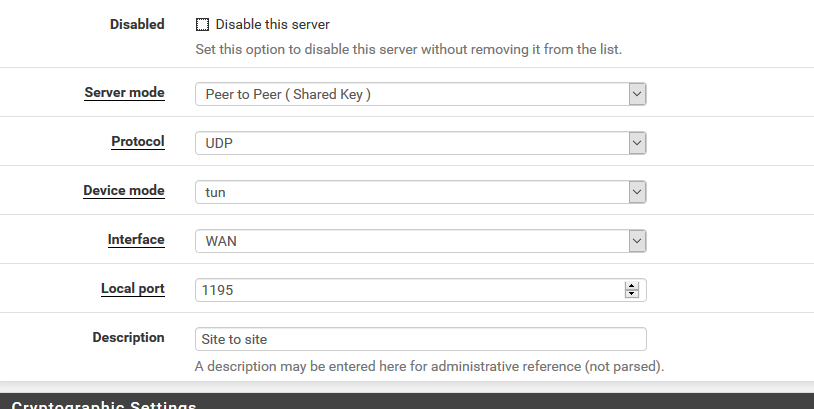The height and width of the screenshot is (409, 814).
Task: Increase Local port with the up arrow
Action: (631, 286)
